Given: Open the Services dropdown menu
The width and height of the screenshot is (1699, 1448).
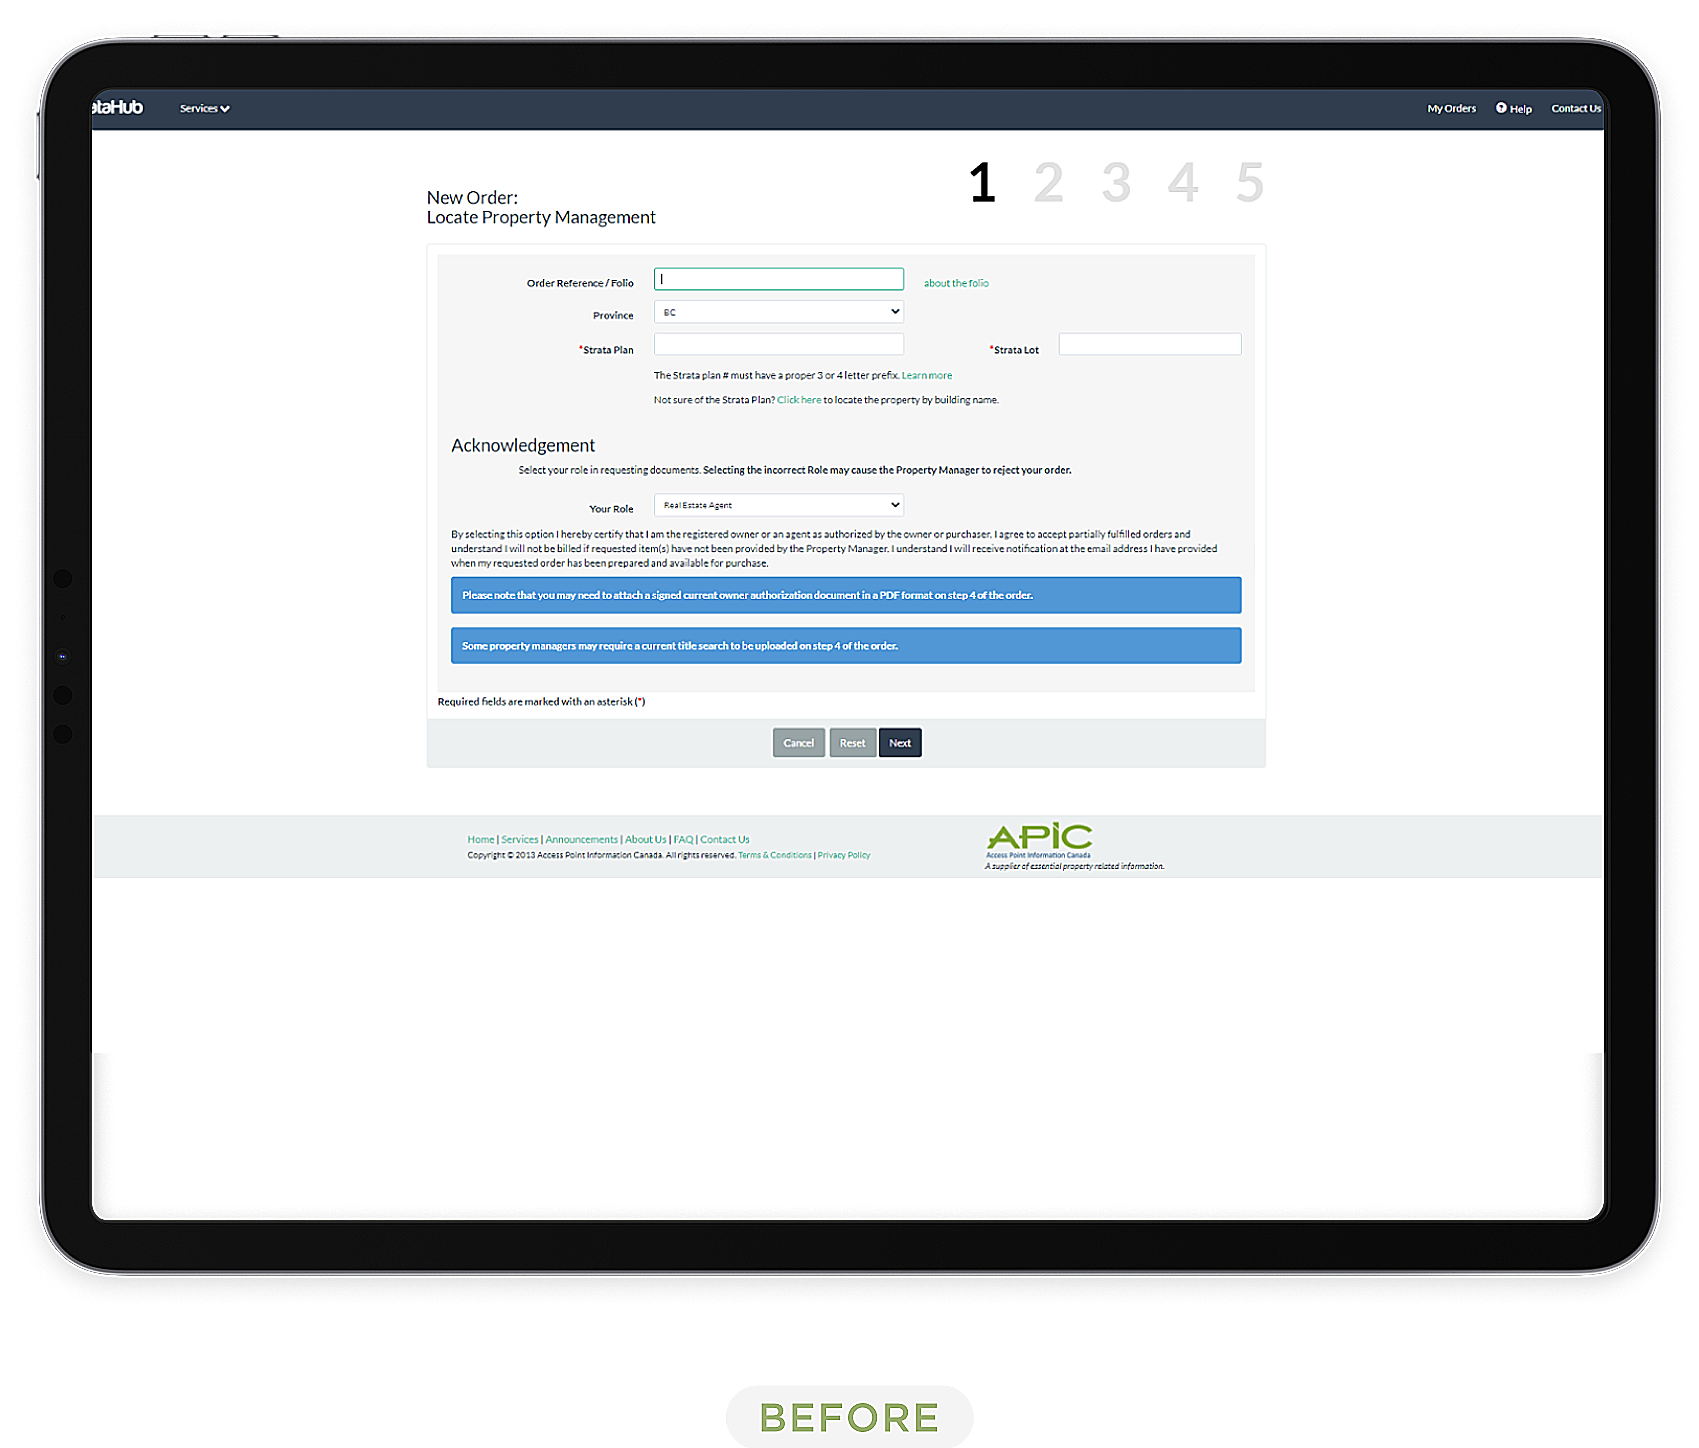Looking at the screenshot, I should [x=204, y=108].
